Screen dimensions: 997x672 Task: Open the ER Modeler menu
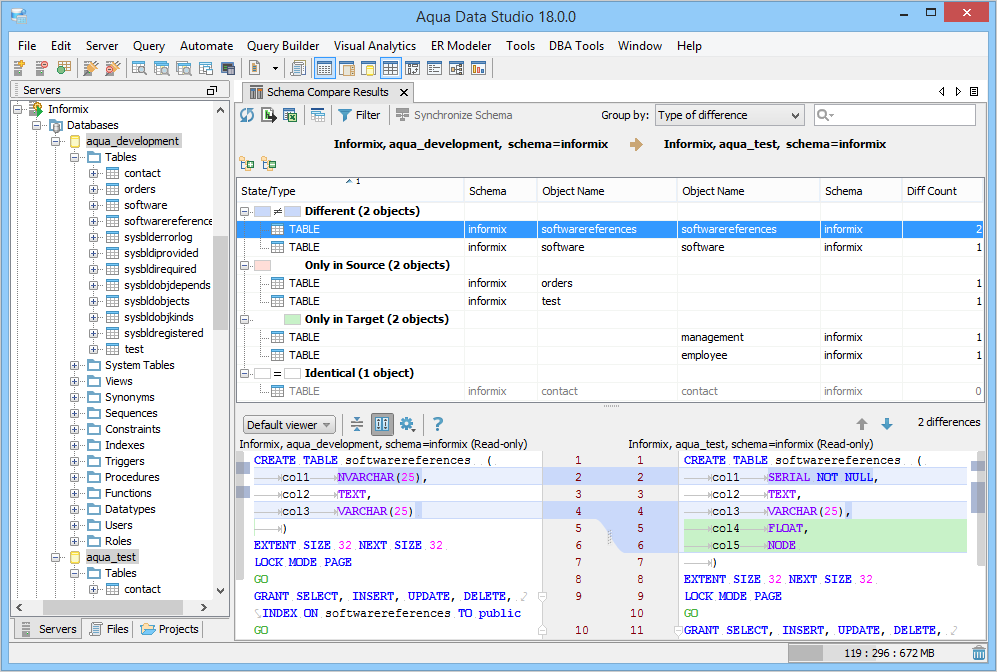pos(461,46)
